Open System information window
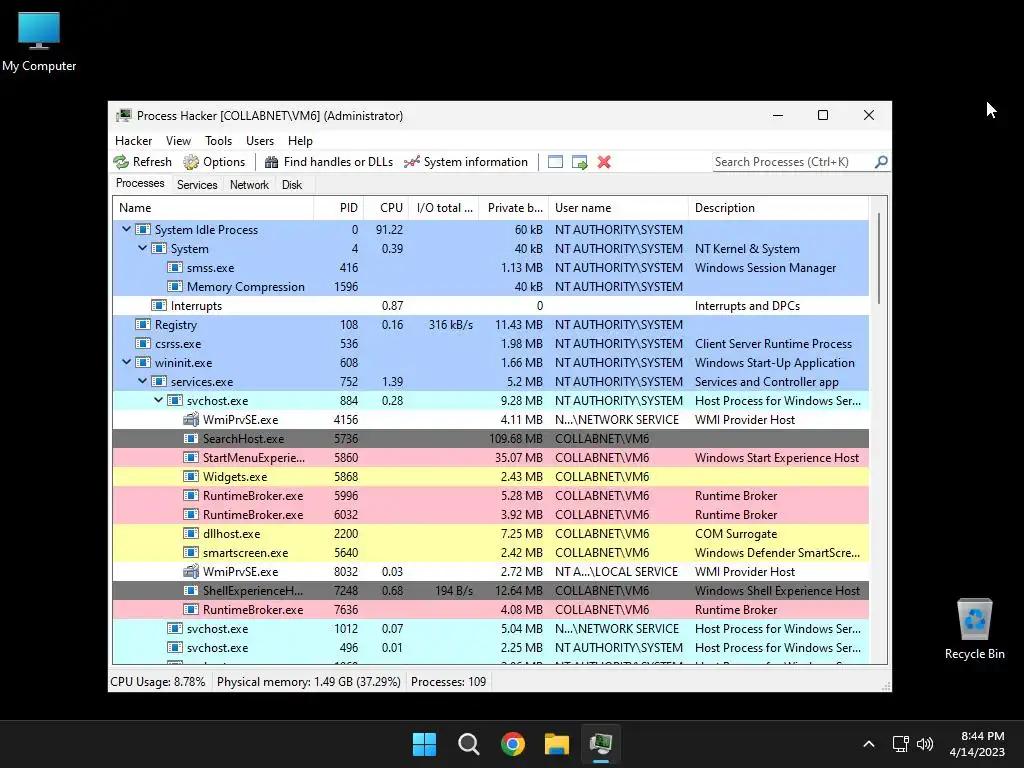 pos(466,162)
